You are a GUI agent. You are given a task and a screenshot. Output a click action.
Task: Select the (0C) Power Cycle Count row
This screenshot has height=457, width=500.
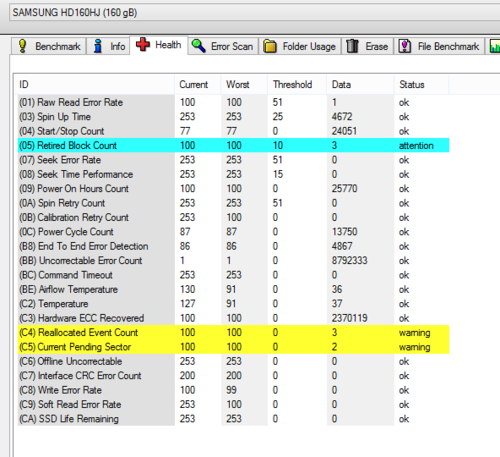pyautogui.click(x=233, y=232)
